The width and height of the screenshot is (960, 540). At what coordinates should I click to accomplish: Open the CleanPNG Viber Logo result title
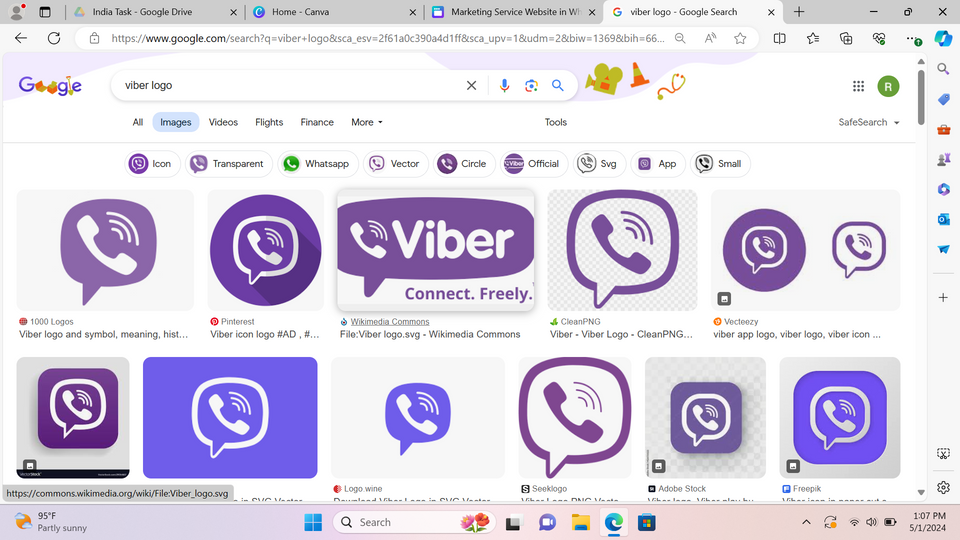click(621, 334)
